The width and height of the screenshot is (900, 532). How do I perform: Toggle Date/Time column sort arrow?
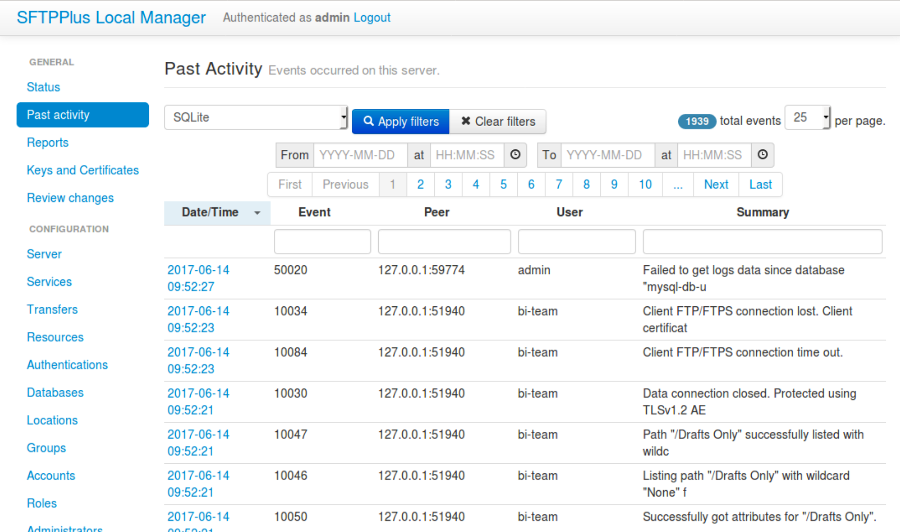pyautogui.click(x=257, y=213)
